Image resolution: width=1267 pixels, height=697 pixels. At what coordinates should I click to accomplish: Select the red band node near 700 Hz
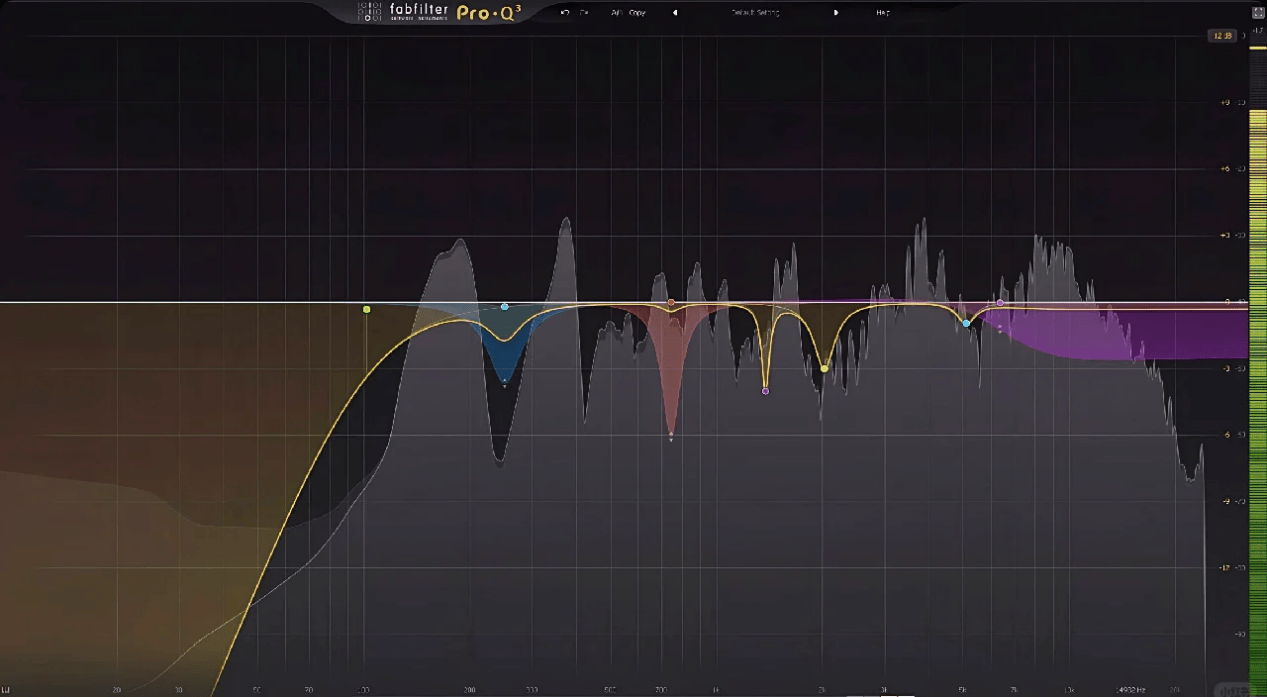(671, 302)
